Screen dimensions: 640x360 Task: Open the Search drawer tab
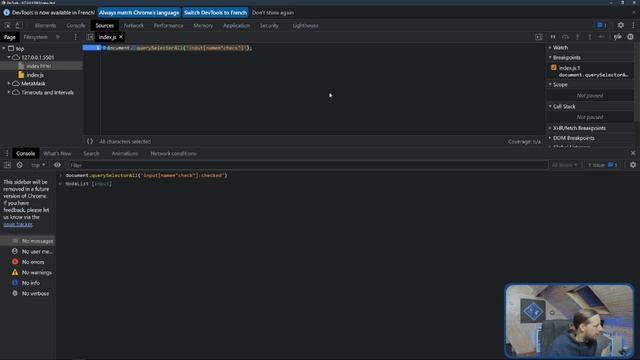tap(91, 153)
